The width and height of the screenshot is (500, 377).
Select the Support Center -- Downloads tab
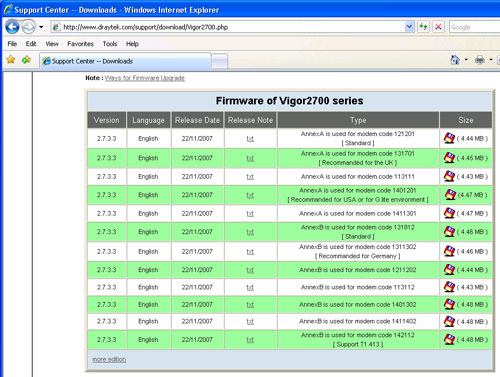(125, 61)
